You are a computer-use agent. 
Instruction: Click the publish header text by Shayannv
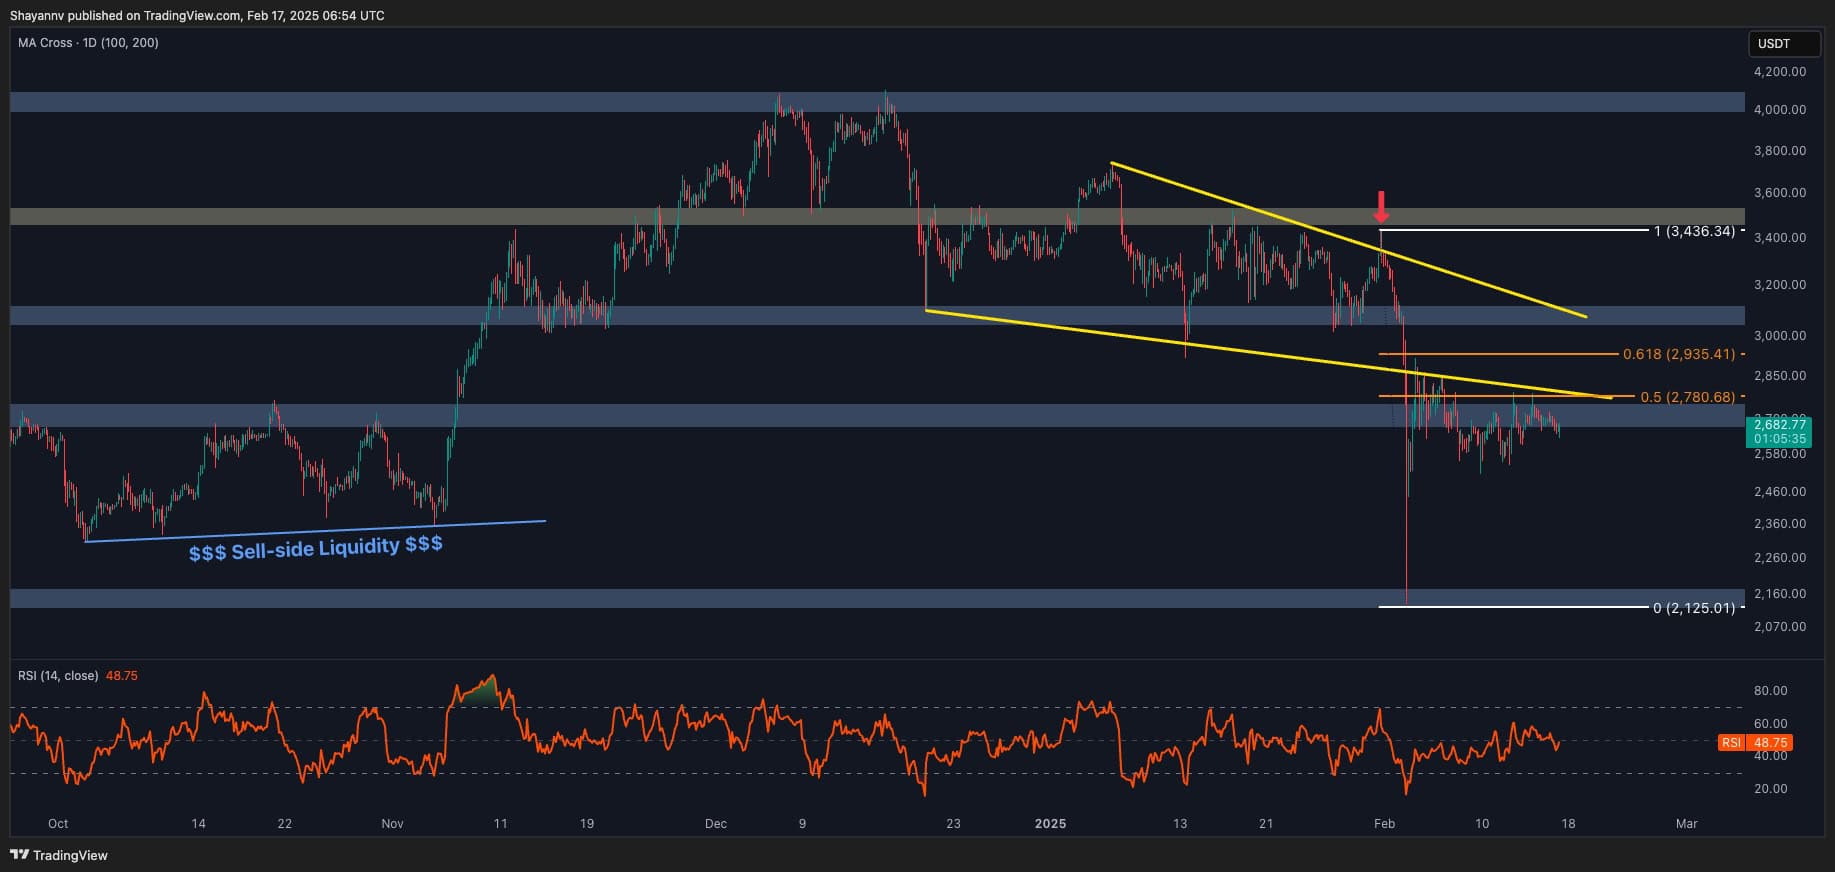click(x=197, y=15)
